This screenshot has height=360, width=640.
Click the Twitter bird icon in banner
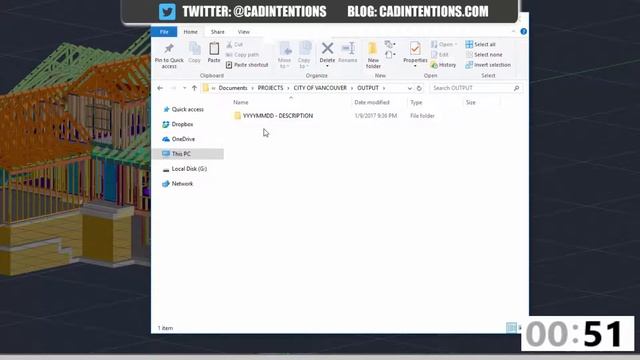[x=167, y=11]
